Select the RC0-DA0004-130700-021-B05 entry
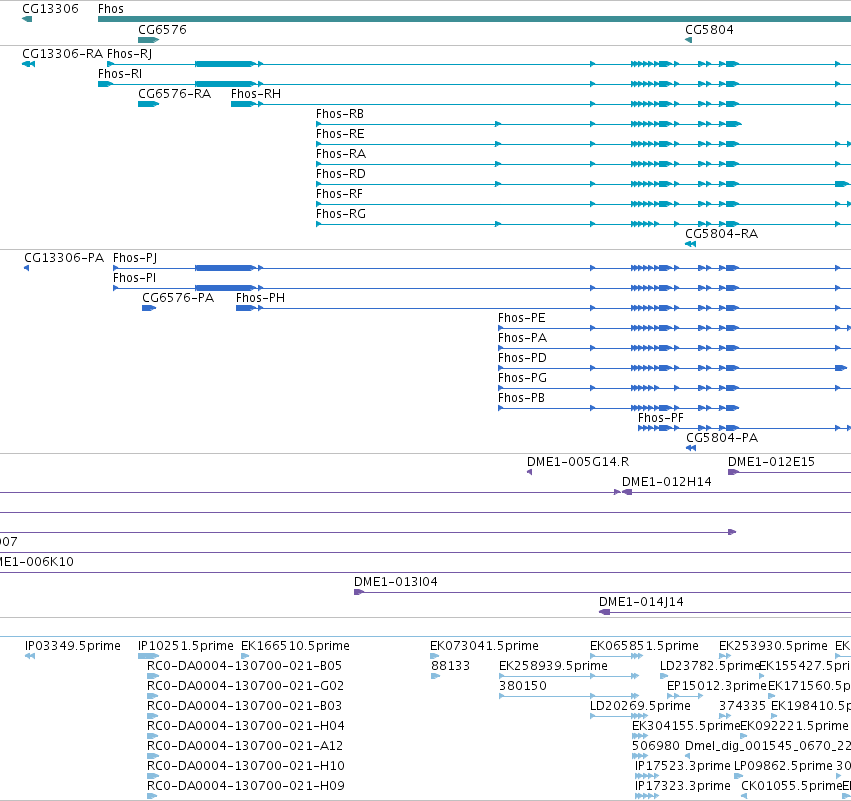Screen dimensions: 851x801 (x=245, y=666)
